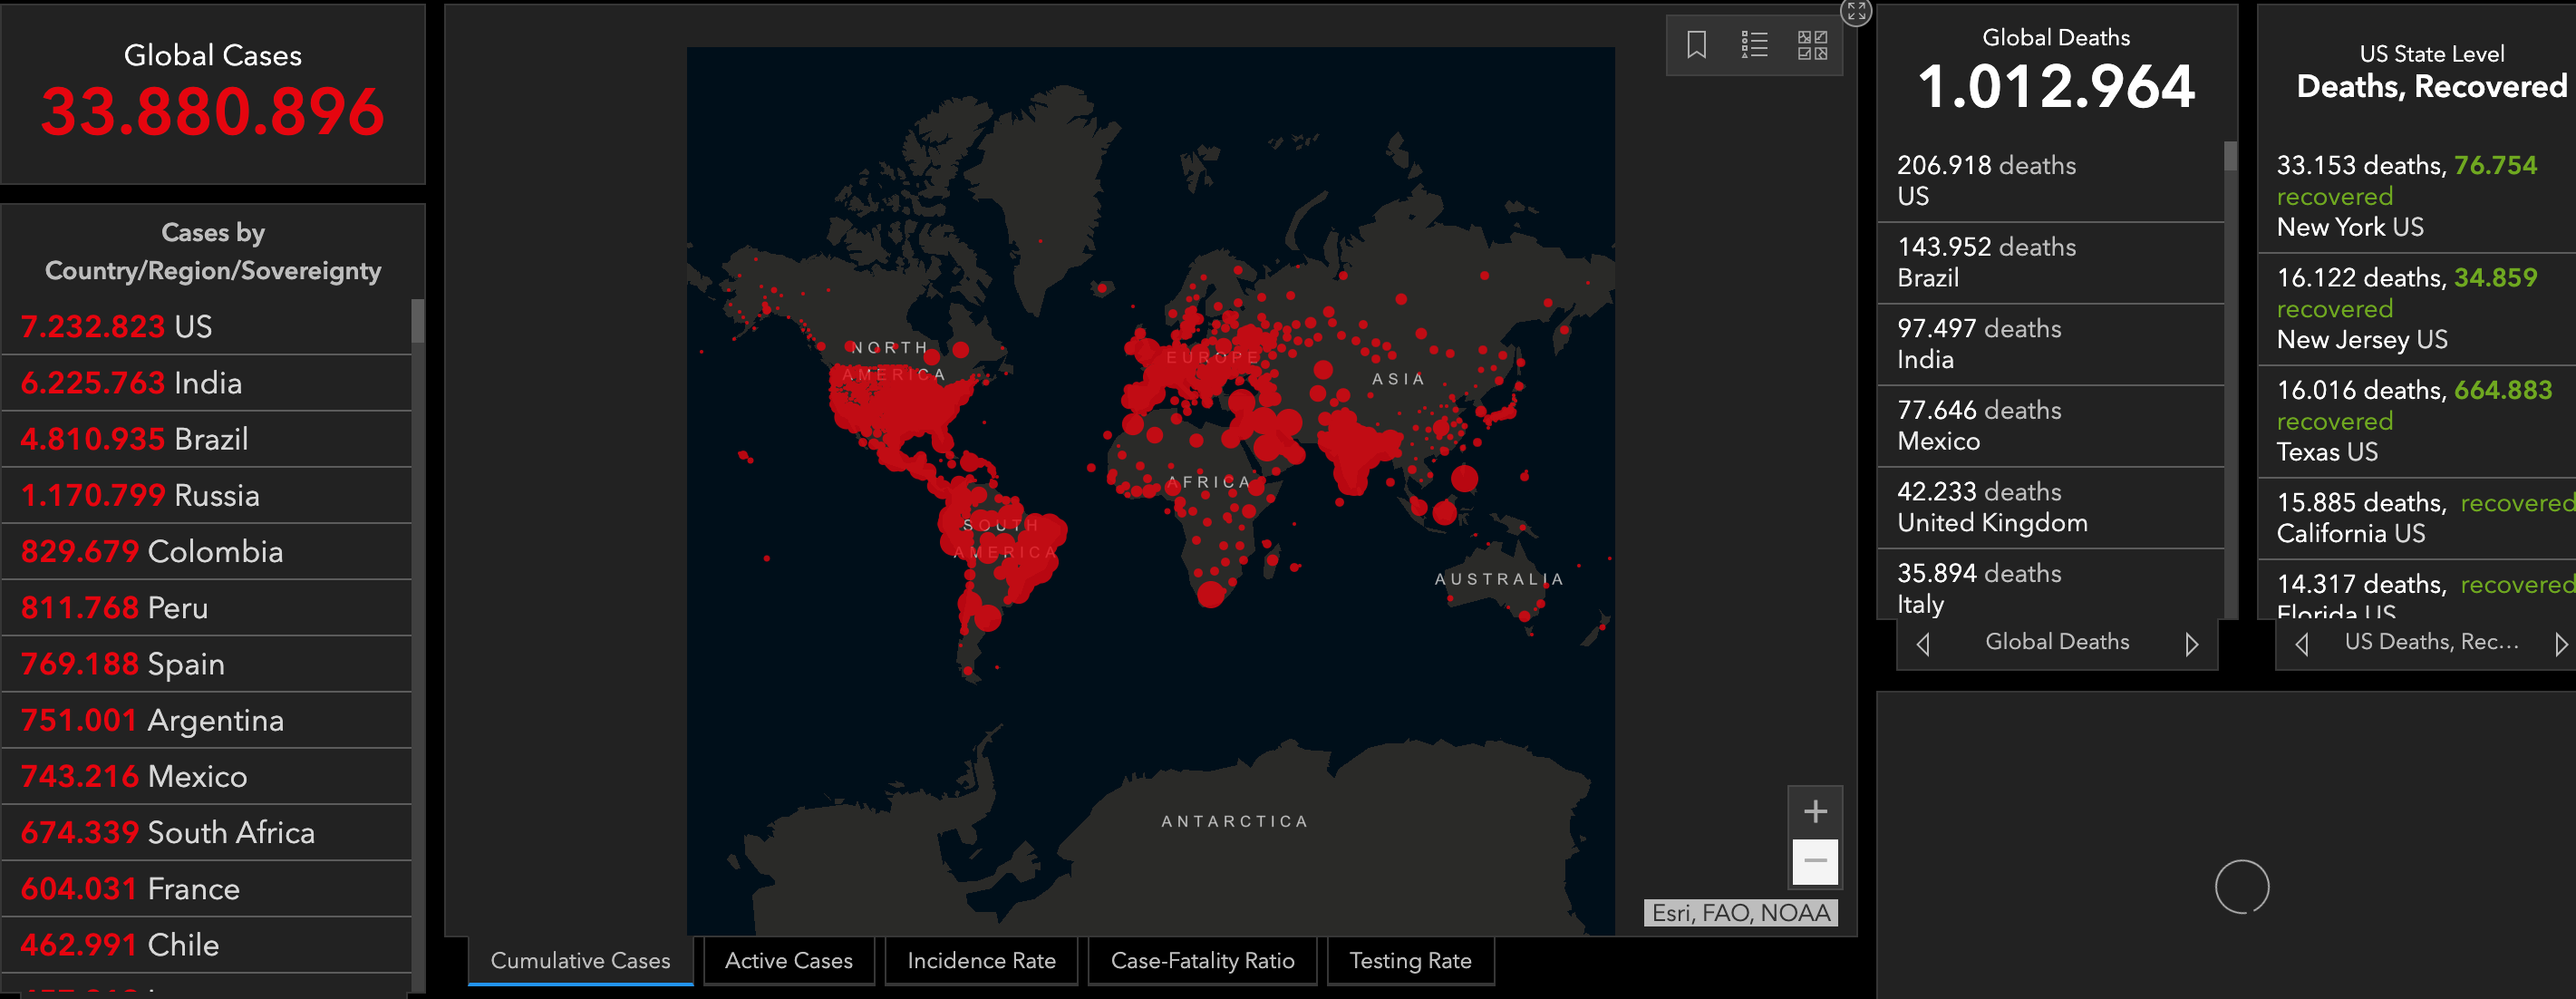Viewport: 2576px width, 999px height.
Task: Switch to Incidence Rate tab
Action: coord(981,960)
